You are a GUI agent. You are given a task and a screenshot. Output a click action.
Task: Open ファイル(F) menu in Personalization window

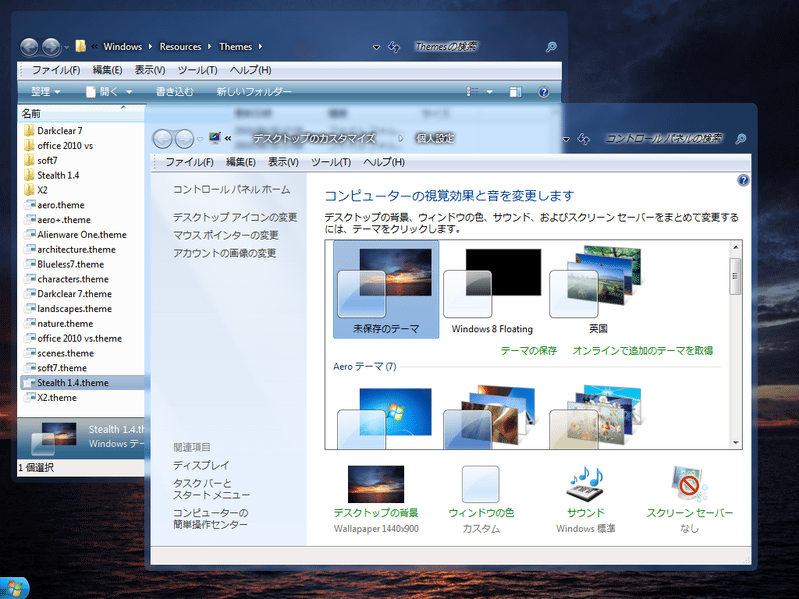(190, 162)
